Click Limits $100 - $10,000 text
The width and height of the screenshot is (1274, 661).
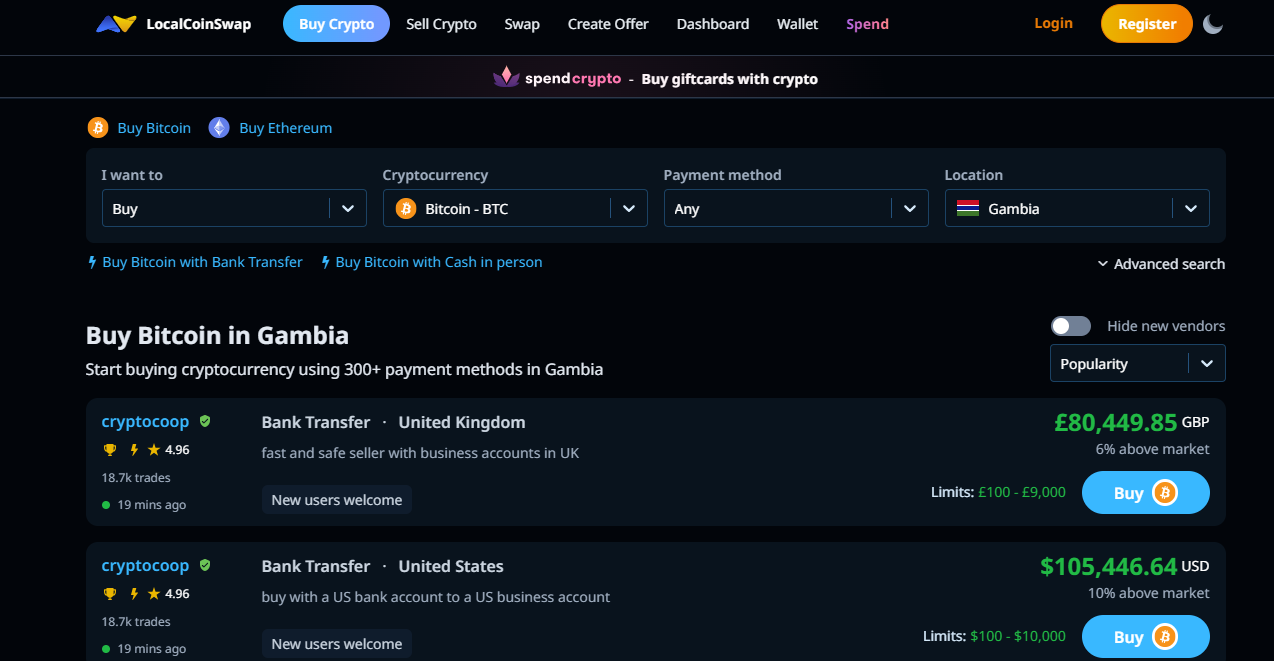pyautogui.click(x=994, y=636)
